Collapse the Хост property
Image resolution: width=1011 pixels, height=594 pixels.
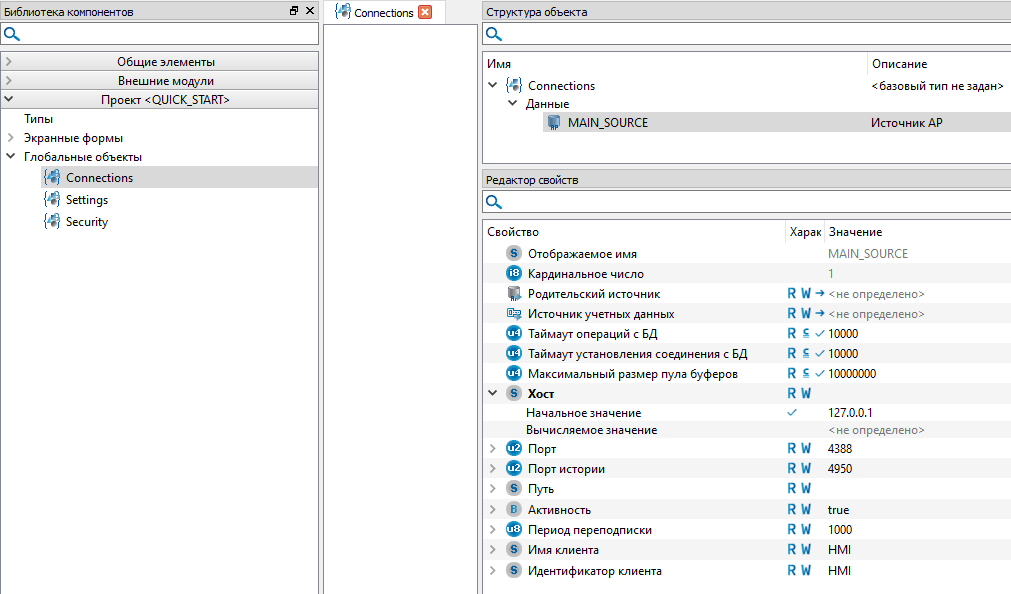[492, 394]
